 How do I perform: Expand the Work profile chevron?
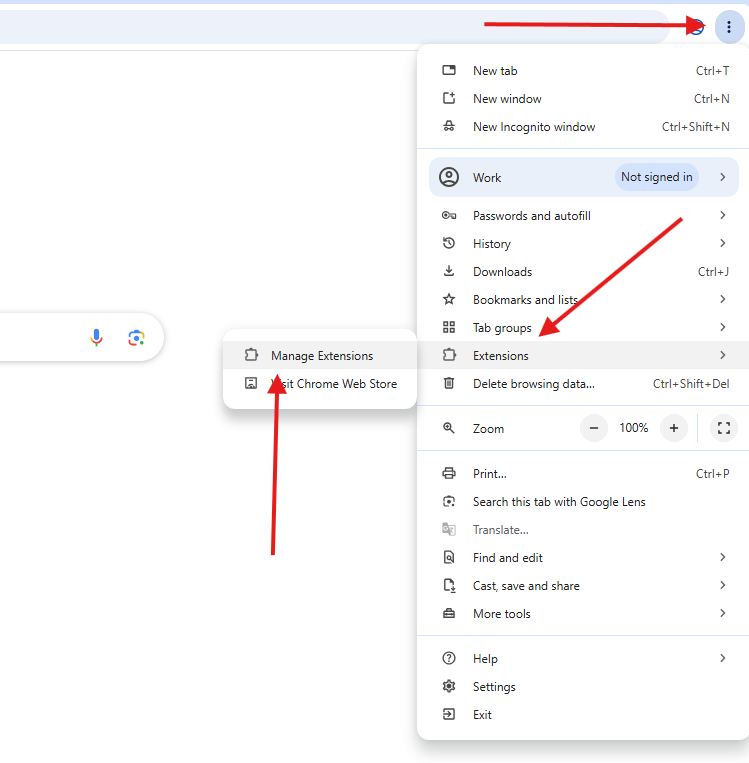(x=723, y=177)
